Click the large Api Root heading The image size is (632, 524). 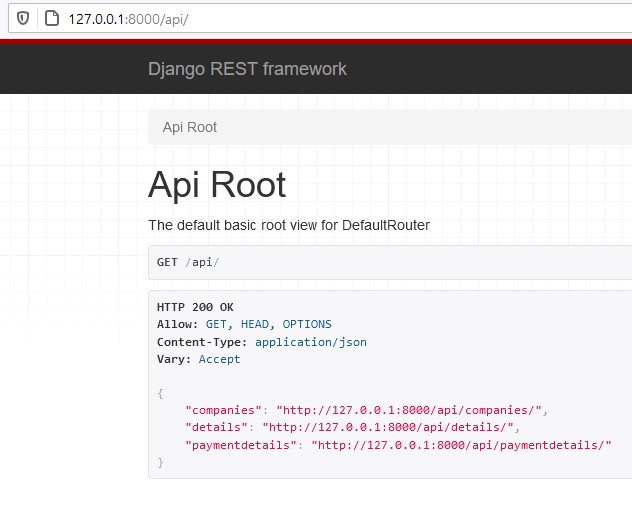click(217, 185)
